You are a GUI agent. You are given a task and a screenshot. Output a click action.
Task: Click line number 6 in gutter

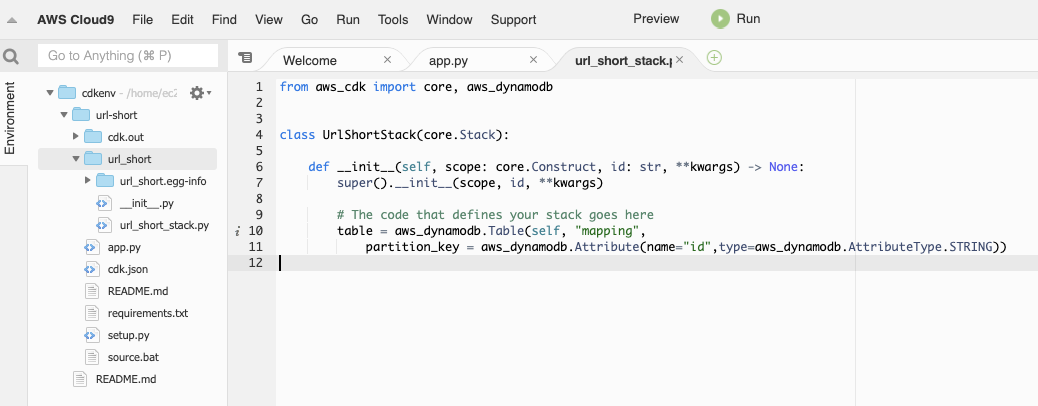(x=258, y=167)
